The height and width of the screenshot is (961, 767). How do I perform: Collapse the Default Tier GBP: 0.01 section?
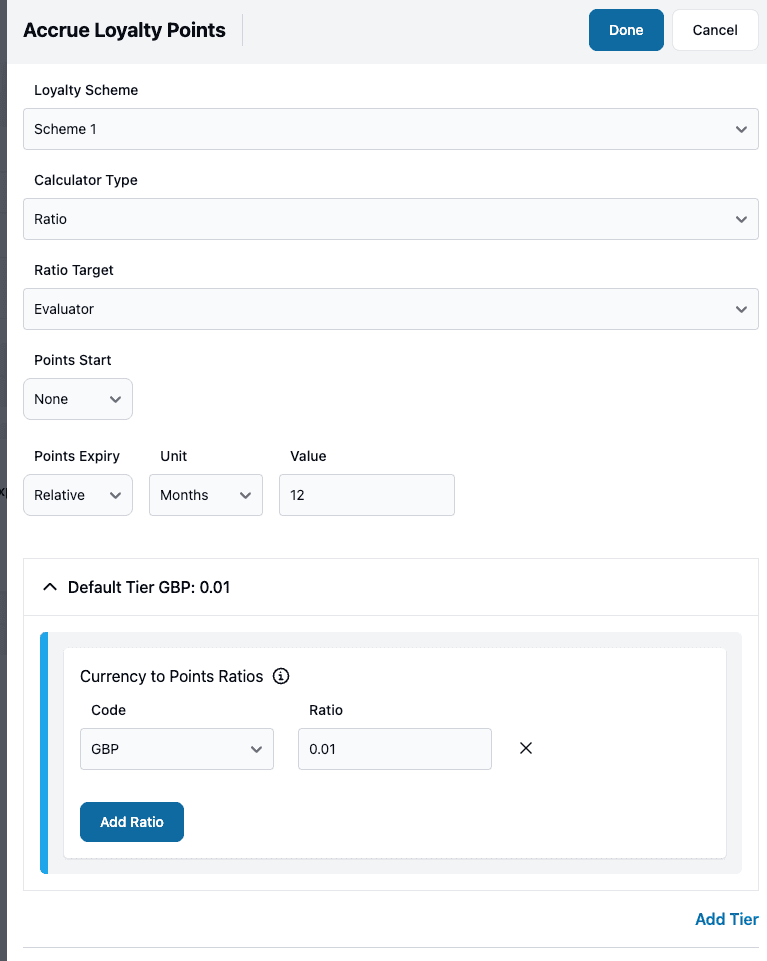50,587
